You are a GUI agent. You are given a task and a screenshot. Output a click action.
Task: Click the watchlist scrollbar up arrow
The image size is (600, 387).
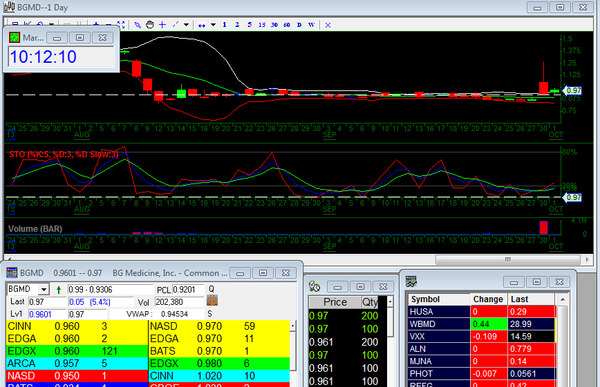click(x=562, y=299)
